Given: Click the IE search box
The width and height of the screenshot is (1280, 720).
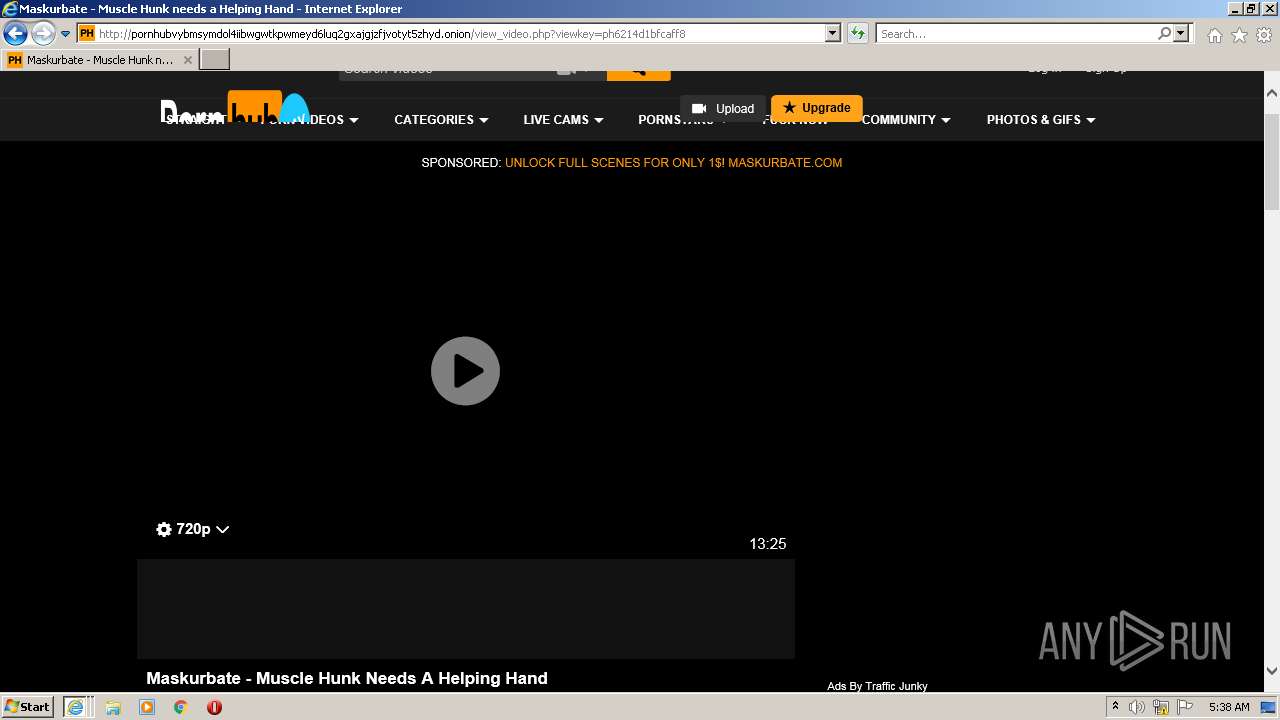Looking at the screenshot, I should tap(1015, 34).
